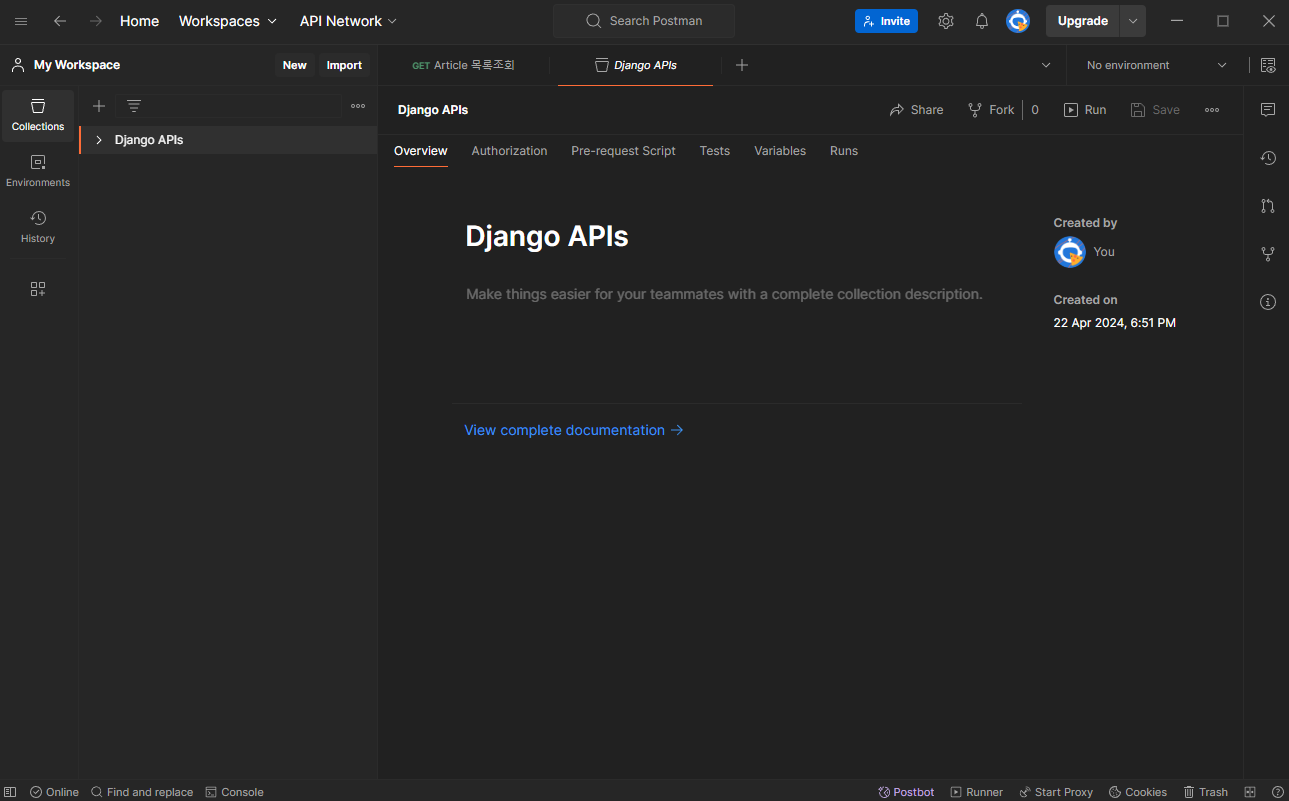The width and height of the screenshot is (1289, 801).
Task: Open configure workspace sidebar grid icon
Action: coord(38,289)
